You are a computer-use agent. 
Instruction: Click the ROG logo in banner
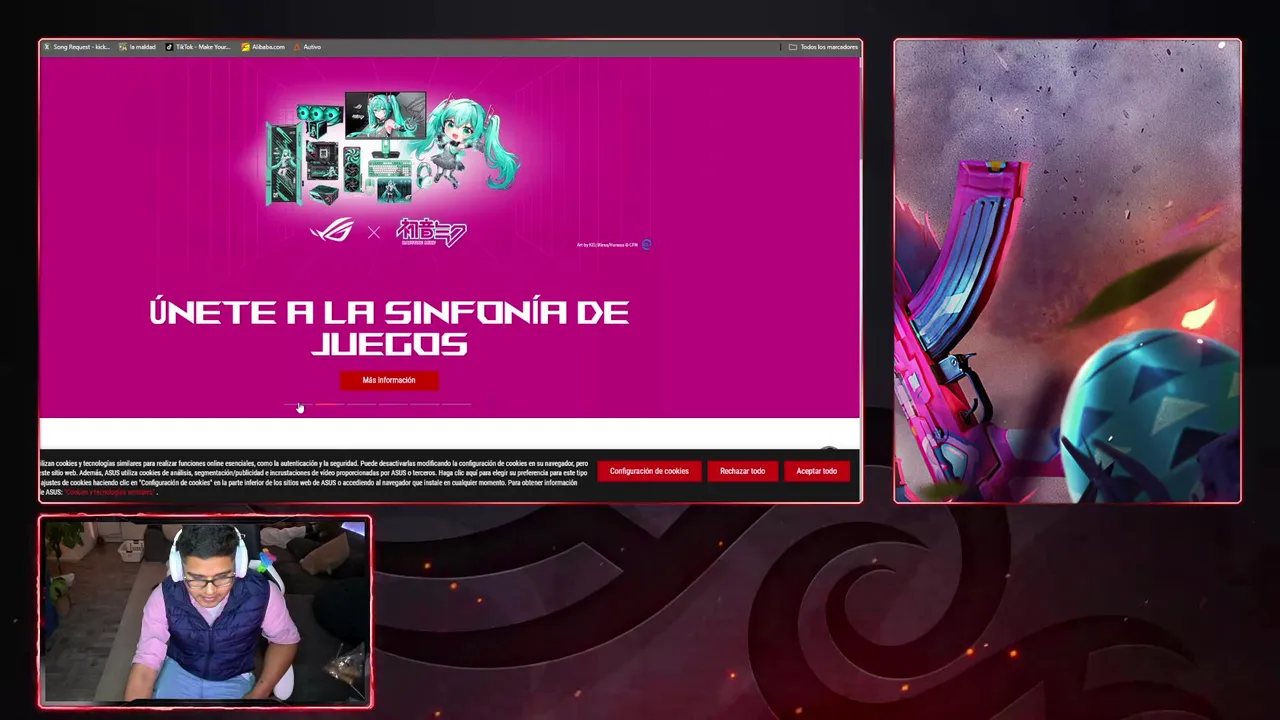(x=332, y=231)
